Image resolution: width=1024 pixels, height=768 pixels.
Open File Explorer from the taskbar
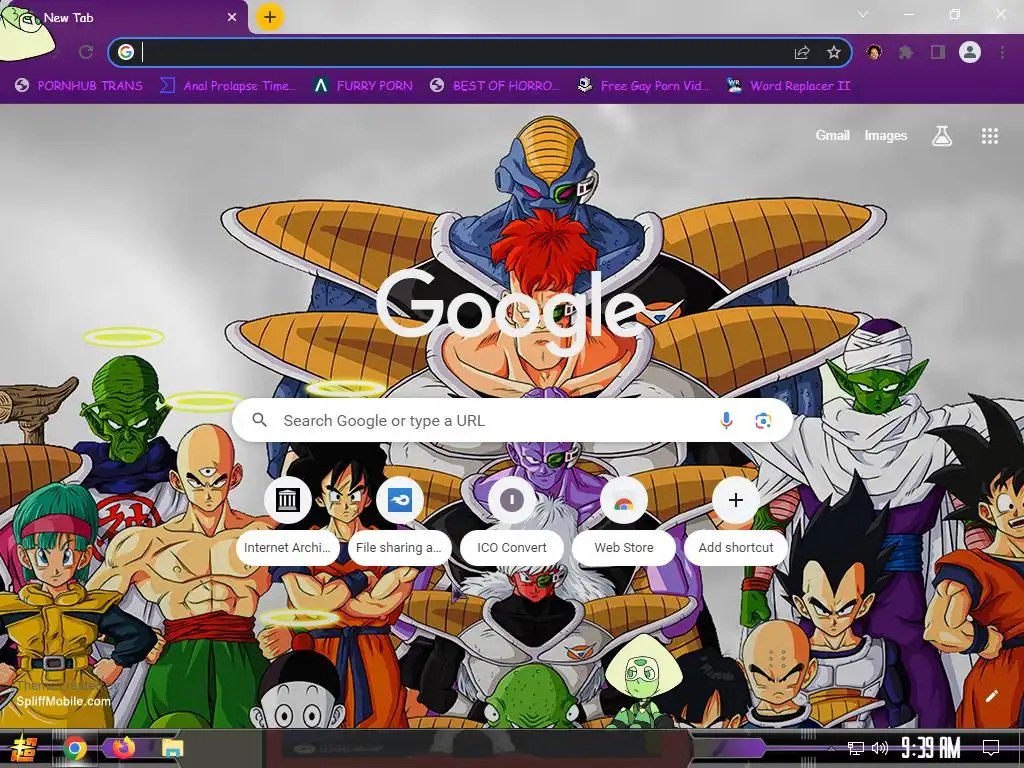pos(172,748)
